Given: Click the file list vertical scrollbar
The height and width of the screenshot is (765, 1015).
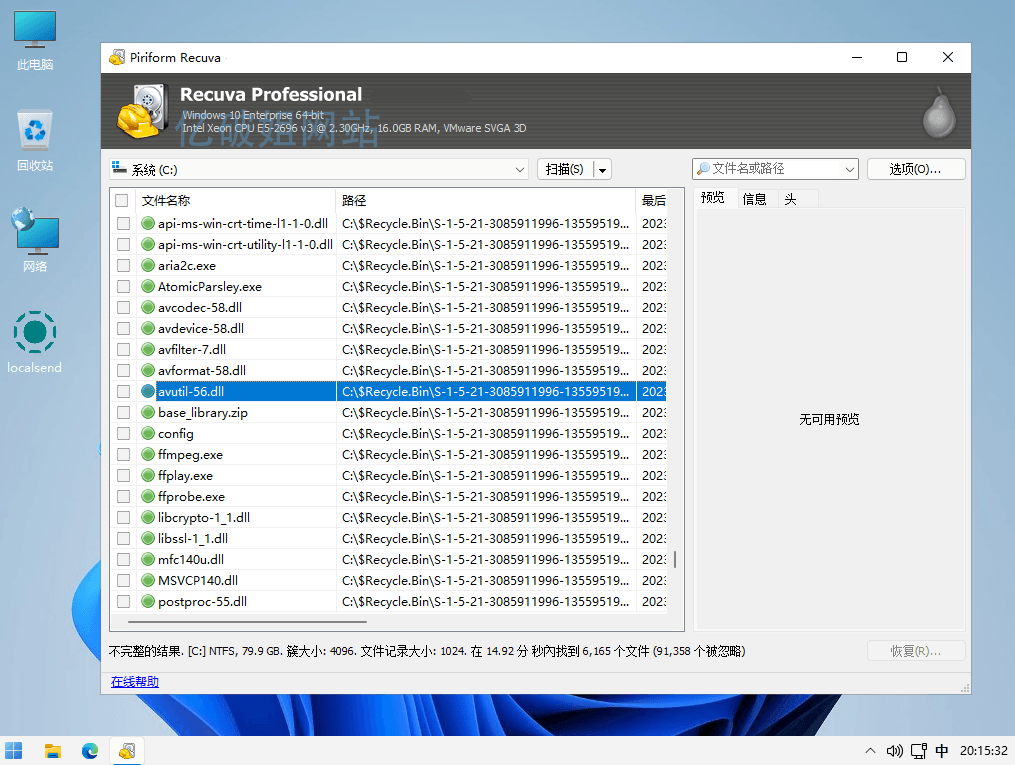Looking at the screenshot, I should [674, 559].
